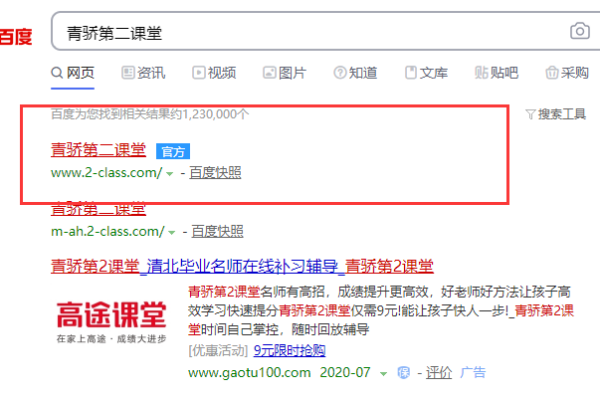This screenshot has height=398, width=600.
Task: Click the 知道 question-mark icon
Action: point(340,72)
